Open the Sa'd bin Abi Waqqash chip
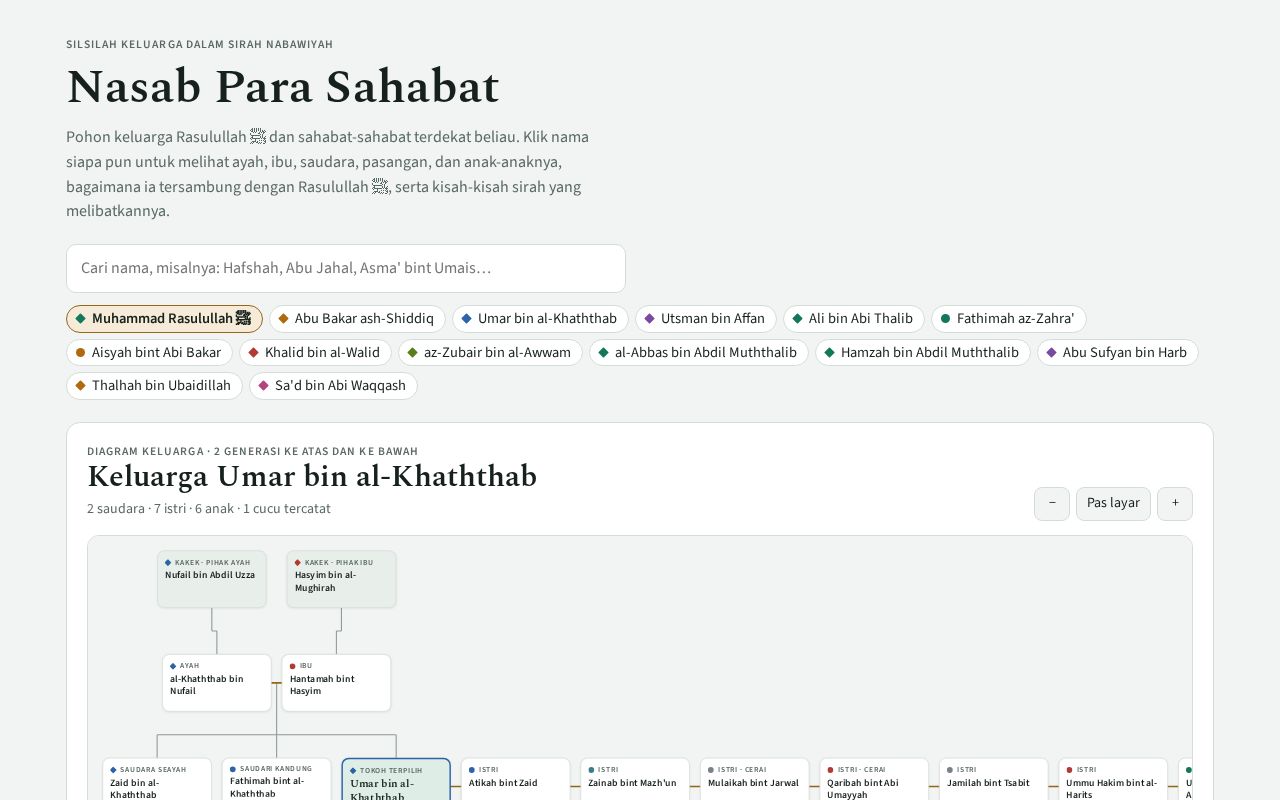Screen dimensions: 1280x800 pos(333,385)
